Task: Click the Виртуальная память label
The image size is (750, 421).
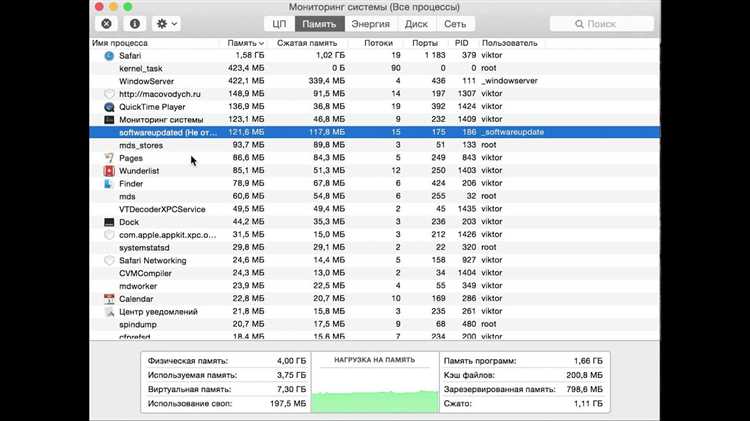Action: (x=189, y=389)
